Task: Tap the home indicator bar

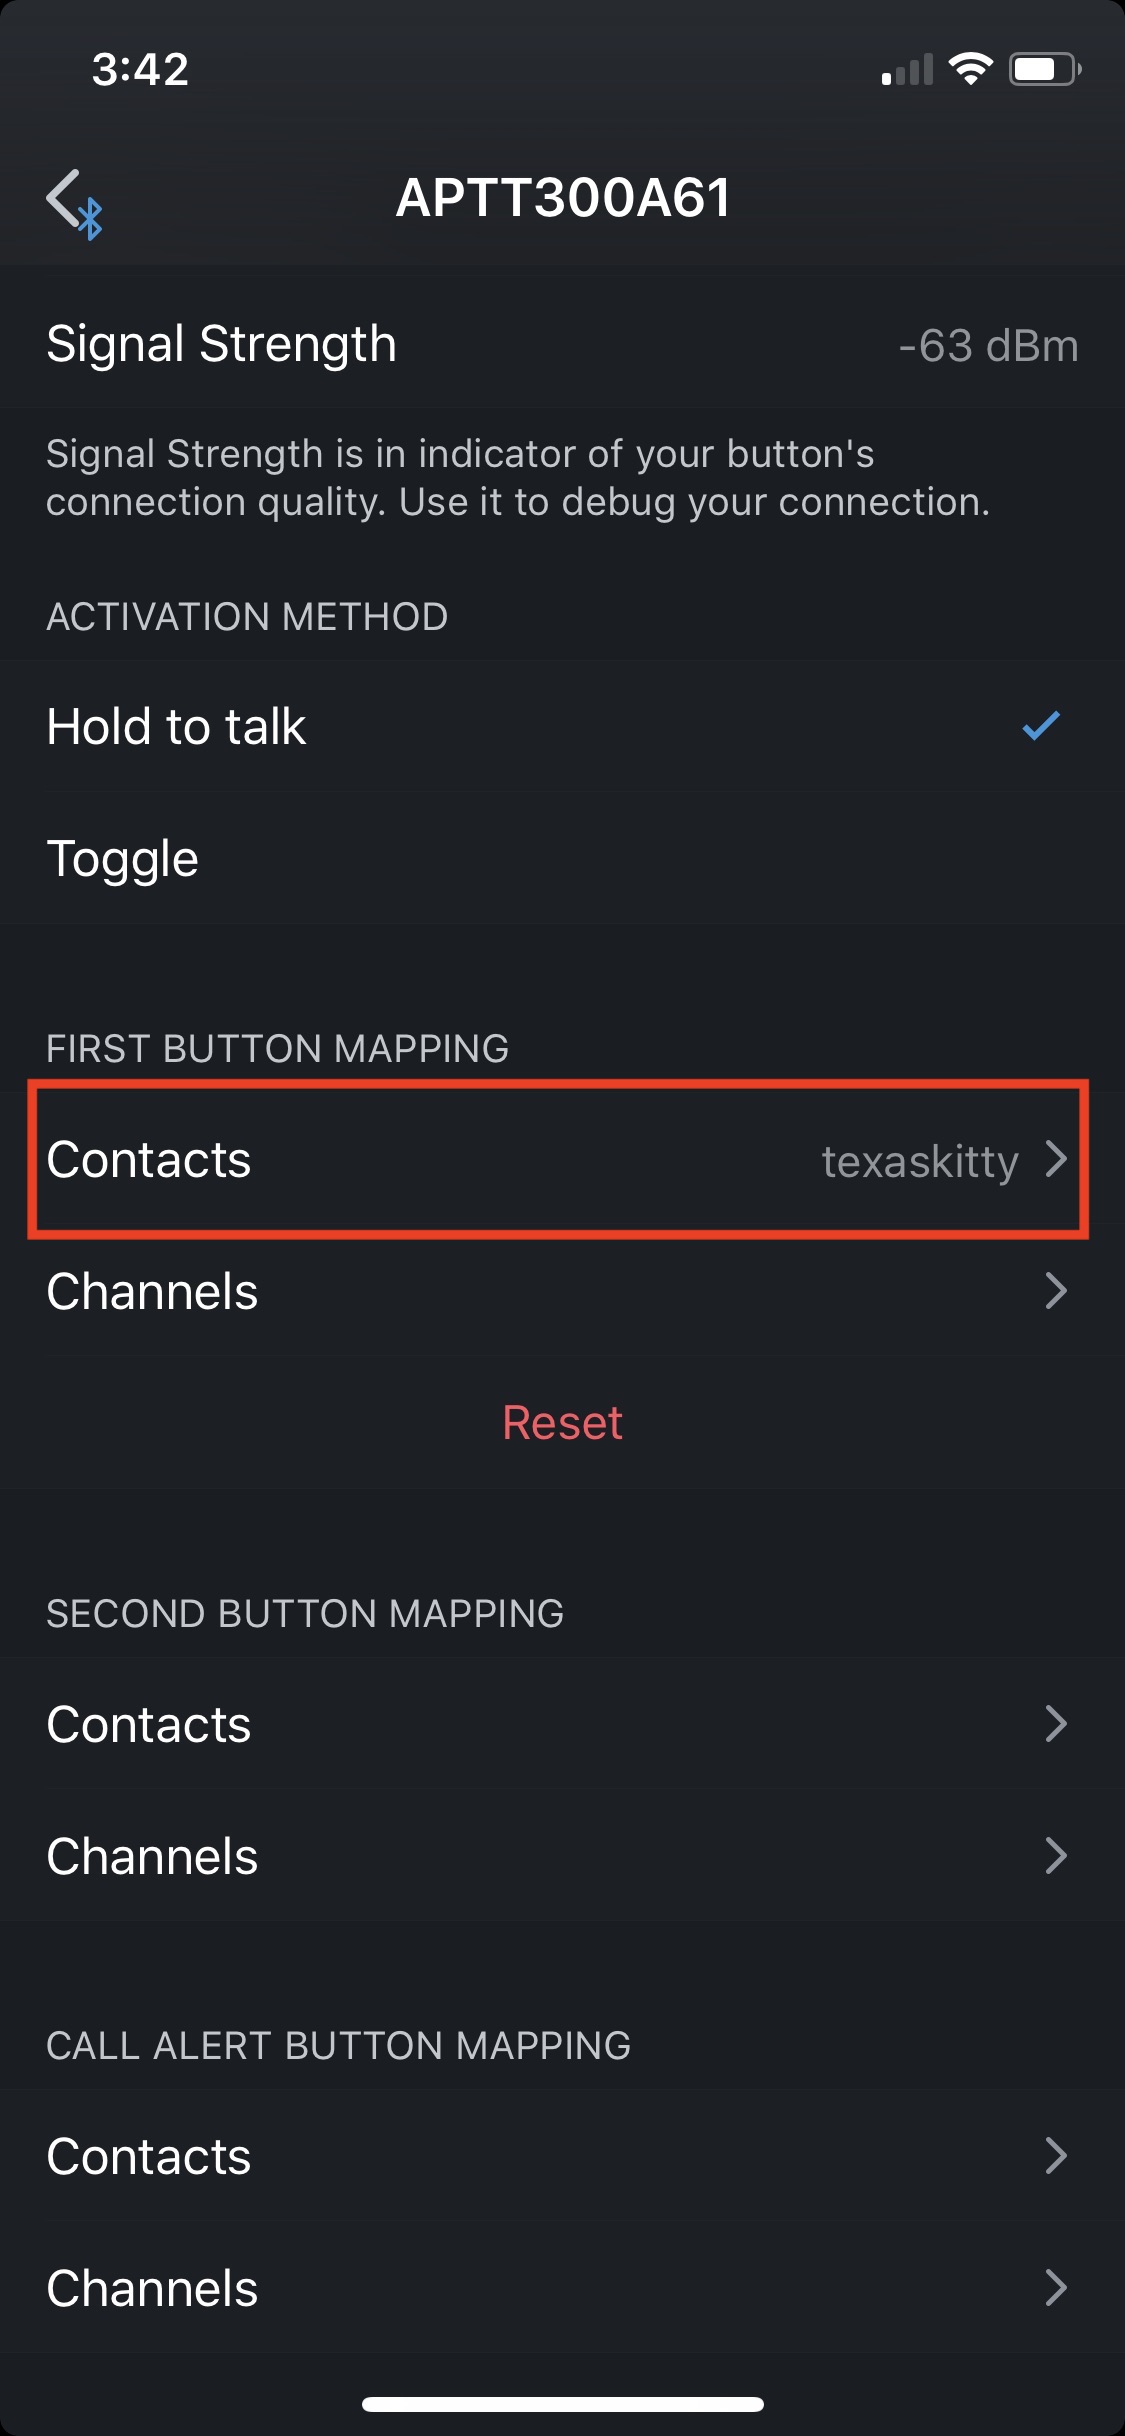Action: point(562,2405)
